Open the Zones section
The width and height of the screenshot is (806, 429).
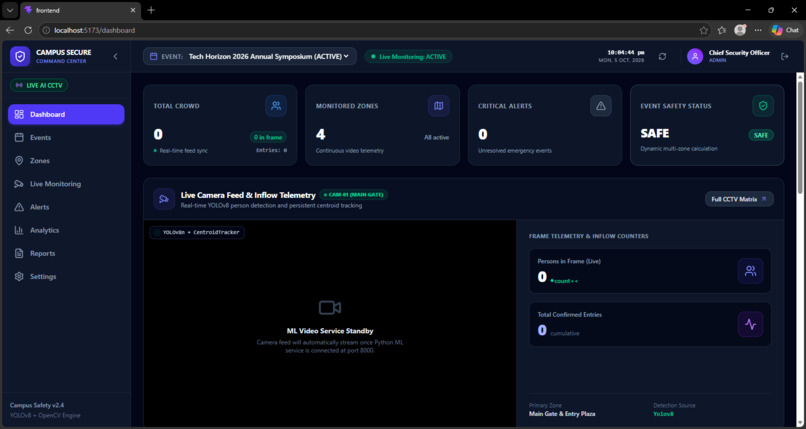pyautogui.click(x=66, y=161)
